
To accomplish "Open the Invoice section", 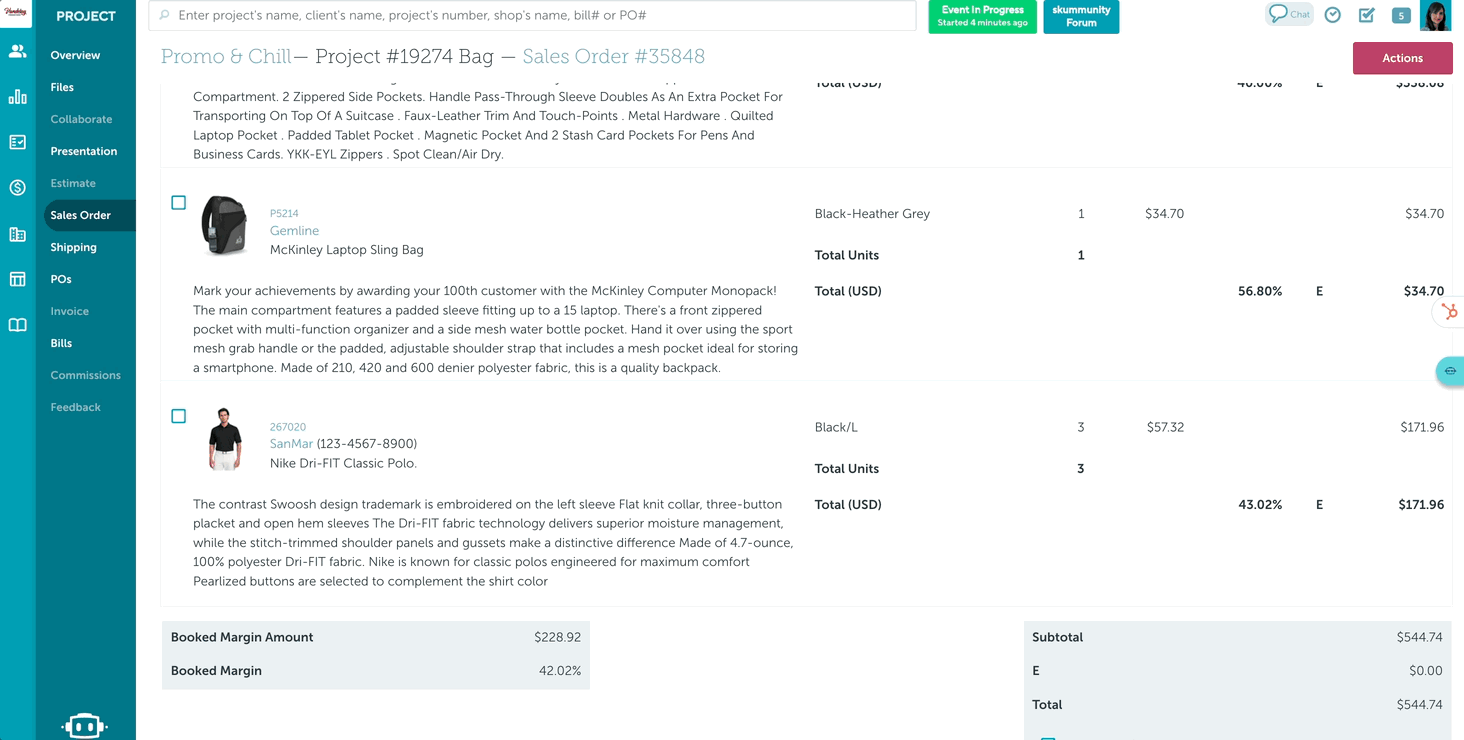I will [x=69, y=311].
